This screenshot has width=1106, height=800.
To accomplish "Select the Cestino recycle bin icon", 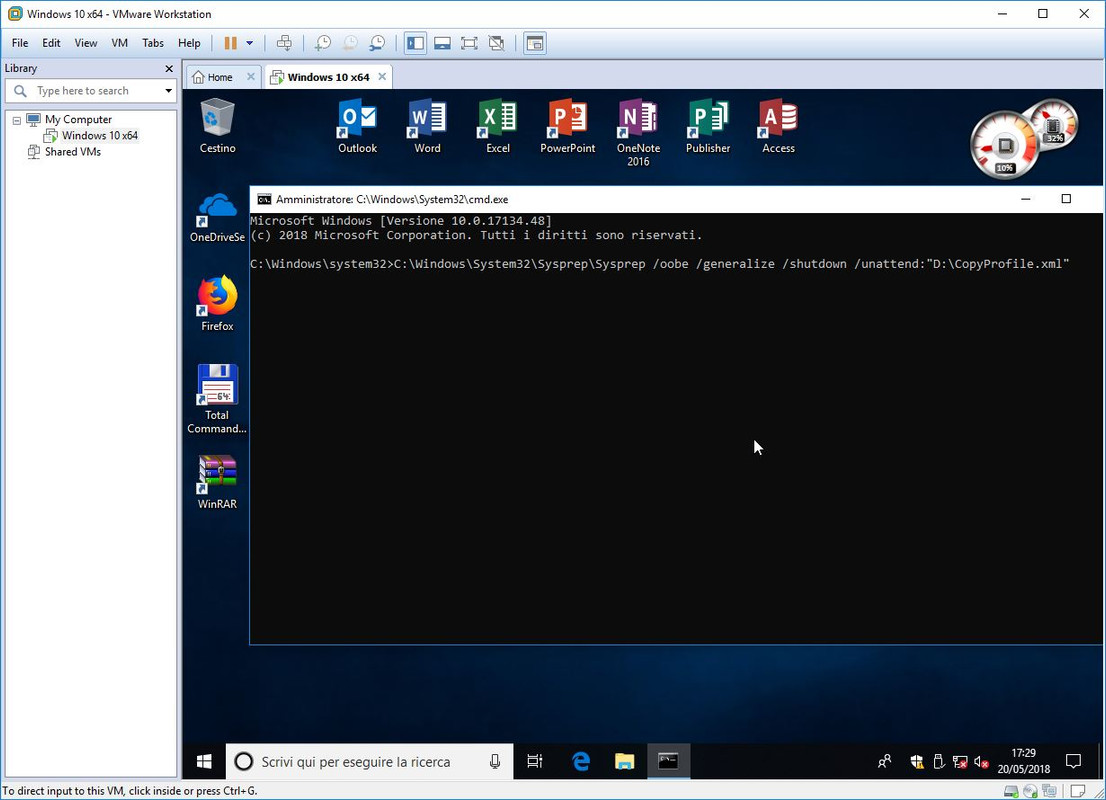I will [x=217, y=126].
